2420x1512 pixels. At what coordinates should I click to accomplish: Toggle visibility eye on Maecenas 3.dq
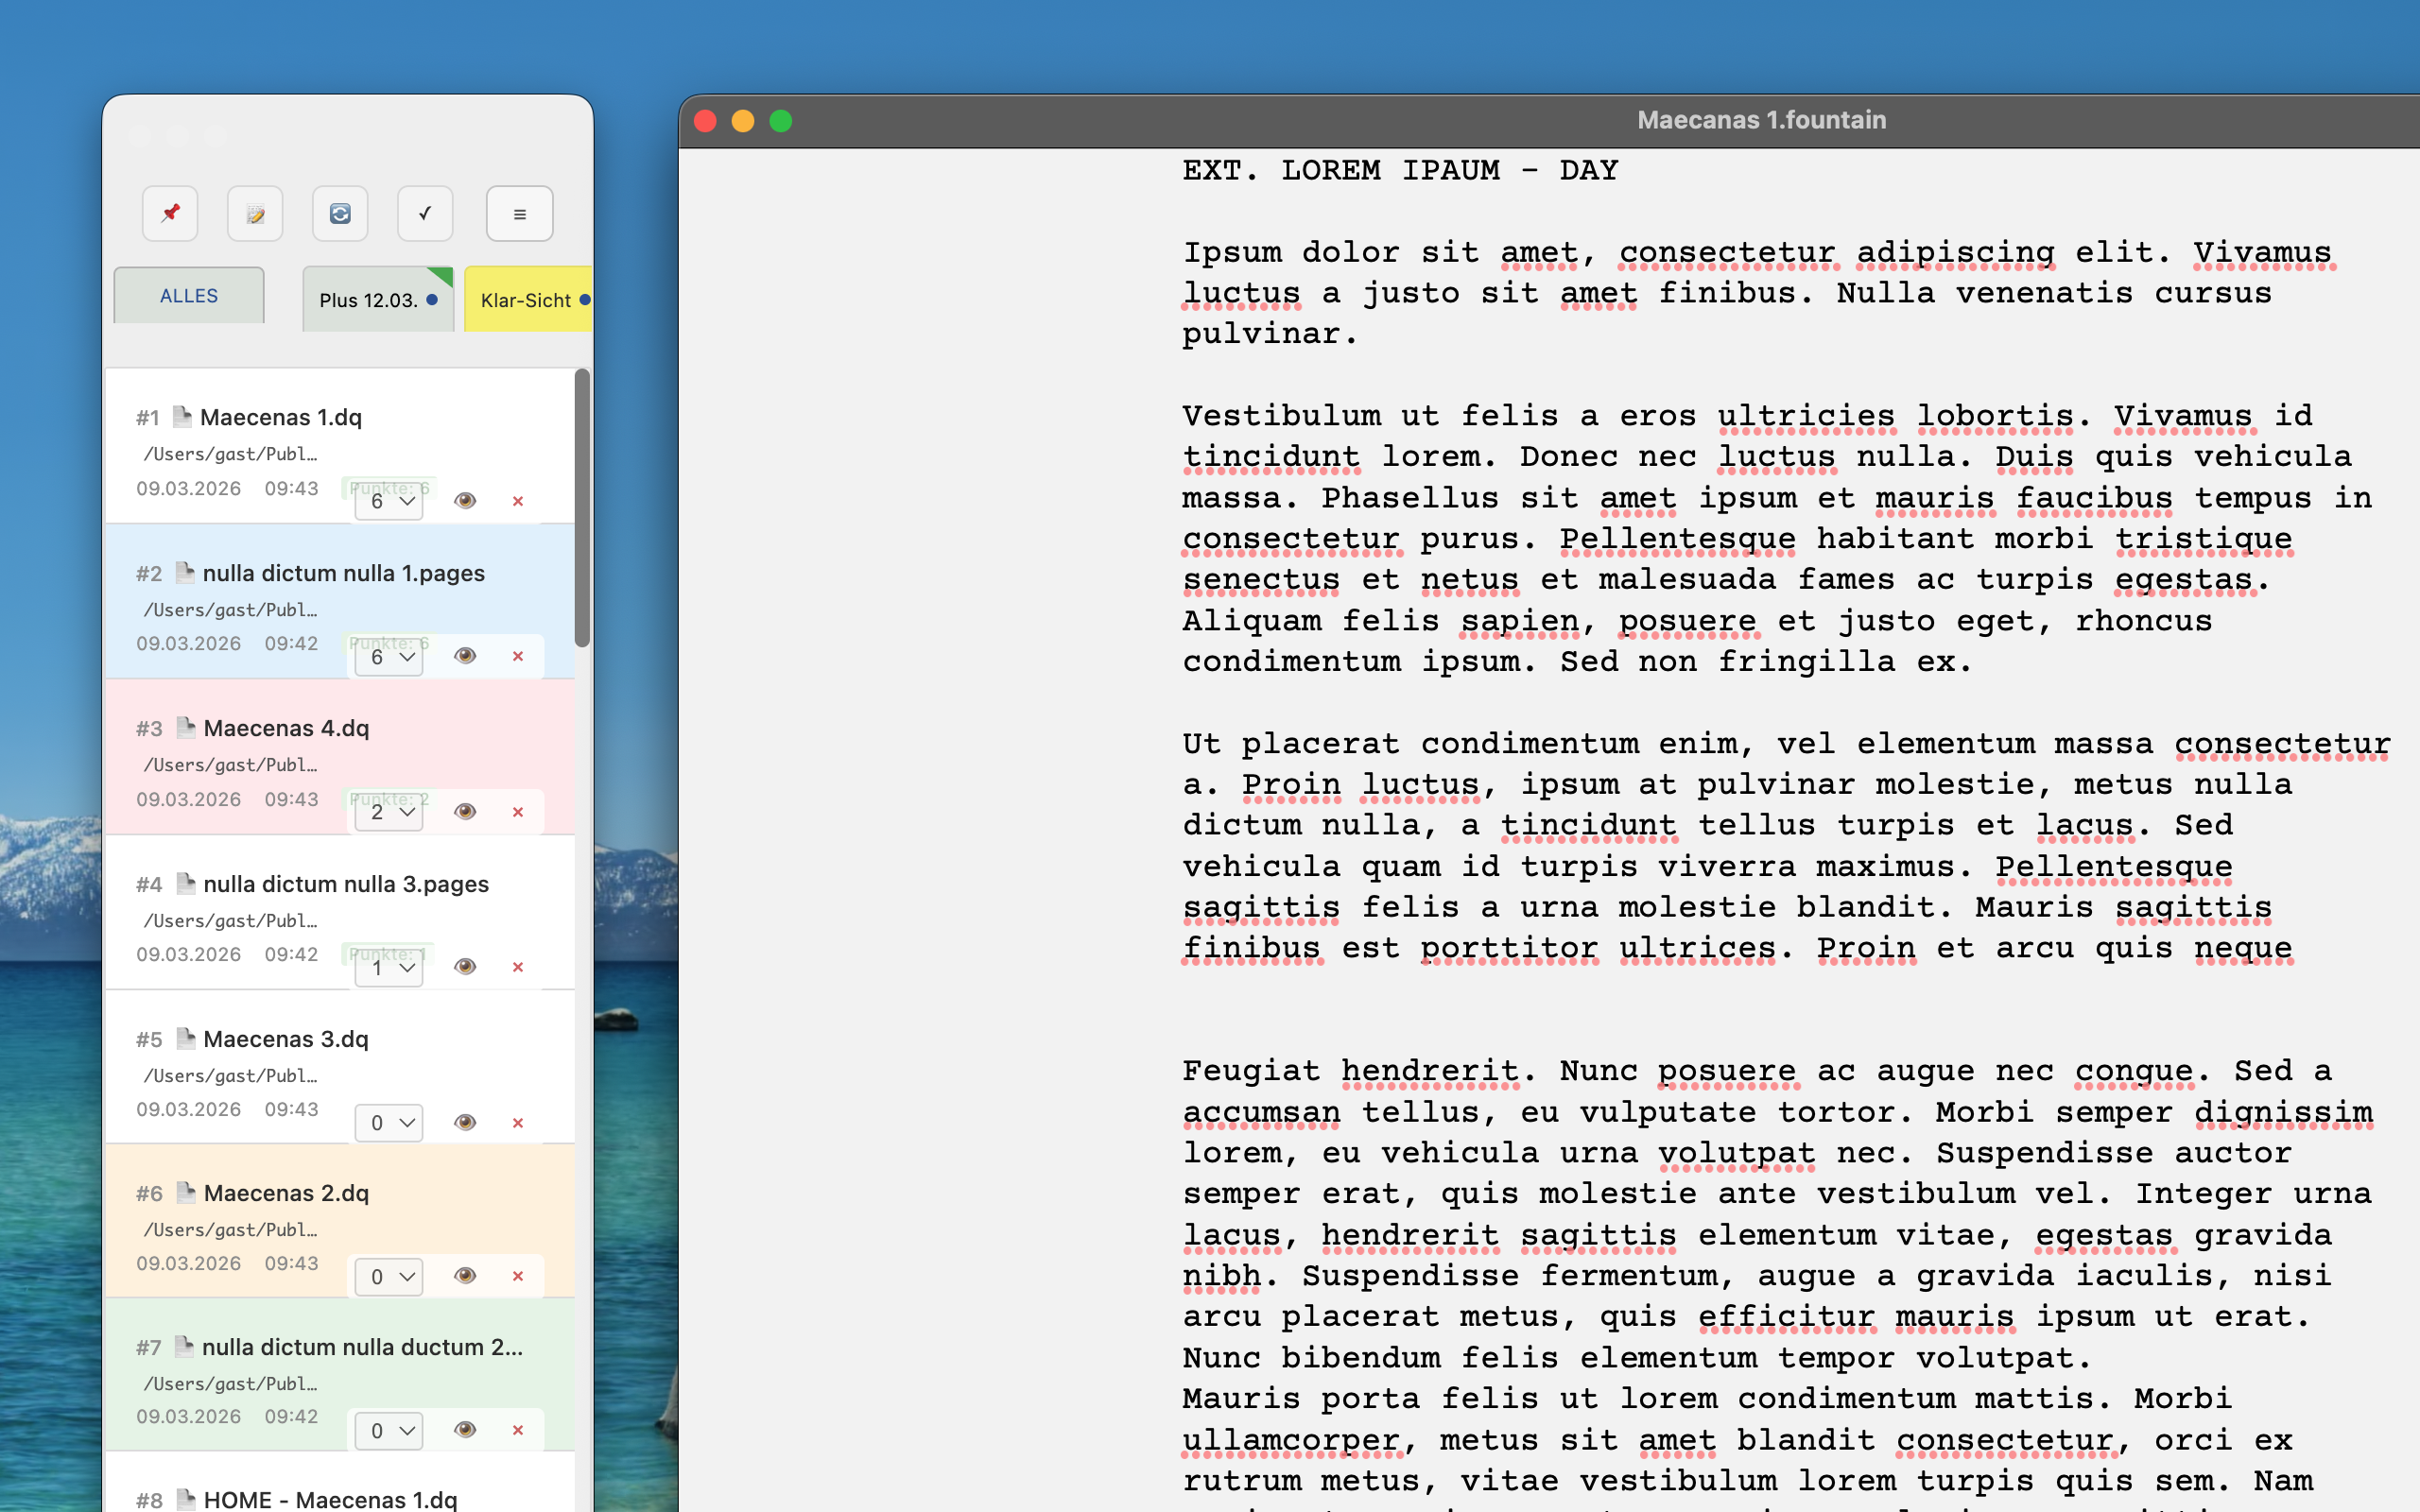pos(465,1122)
